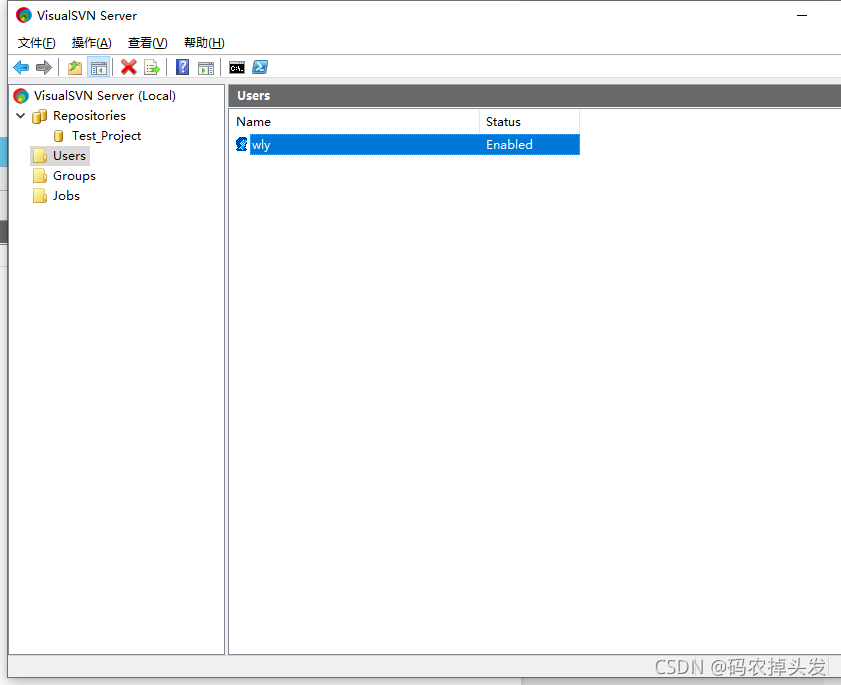The image size is (841, 685).
Task: Select VisualSVN Server (Local) root node
Action: 105,96
